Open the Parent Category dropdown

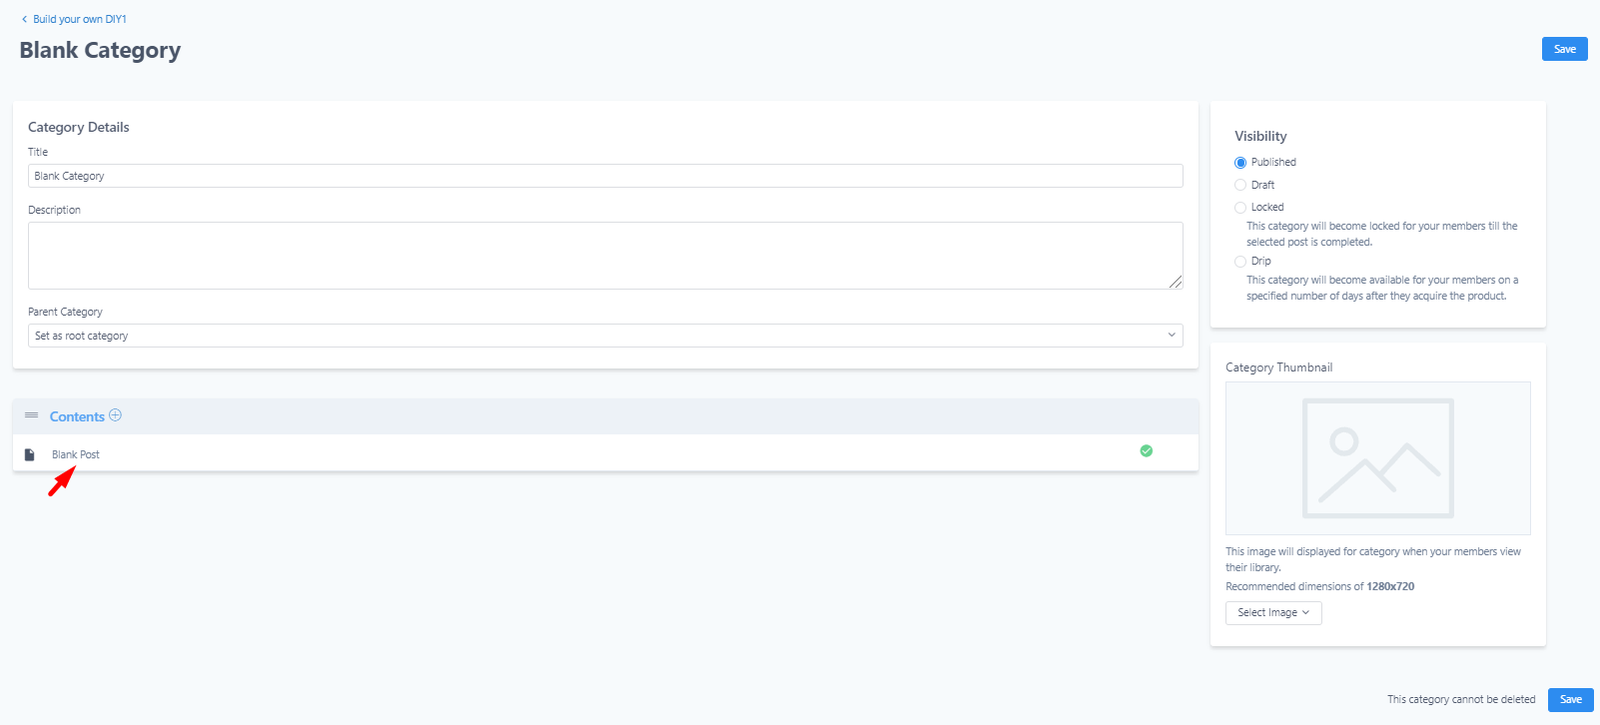pyautogui.click(x=605, y=336)
